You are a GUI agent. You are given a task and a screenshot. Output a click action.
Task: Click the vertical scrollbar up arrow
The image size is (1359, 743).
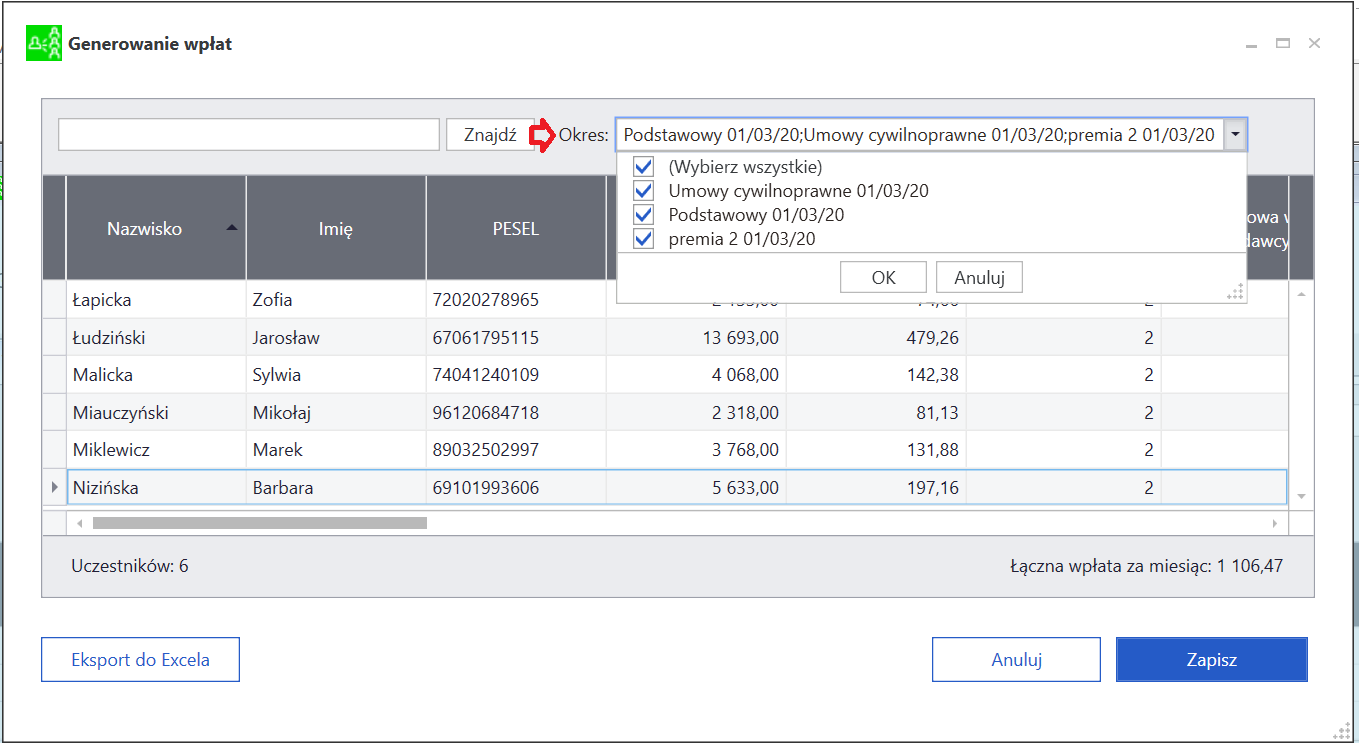[1301, 294]
